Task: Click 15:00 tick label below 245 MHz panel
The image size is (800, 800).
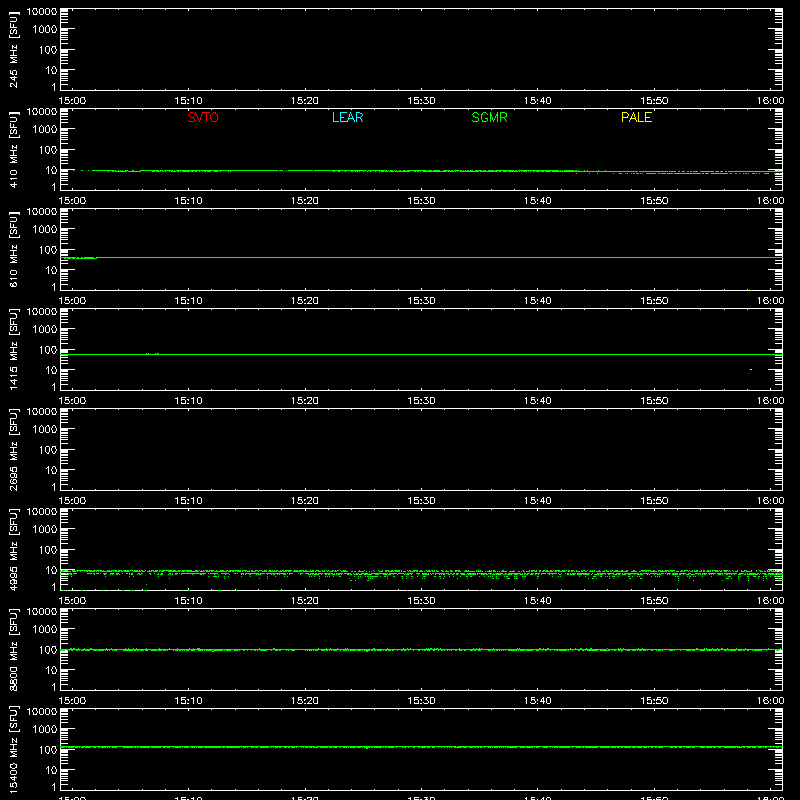Action: pos(72,101)
